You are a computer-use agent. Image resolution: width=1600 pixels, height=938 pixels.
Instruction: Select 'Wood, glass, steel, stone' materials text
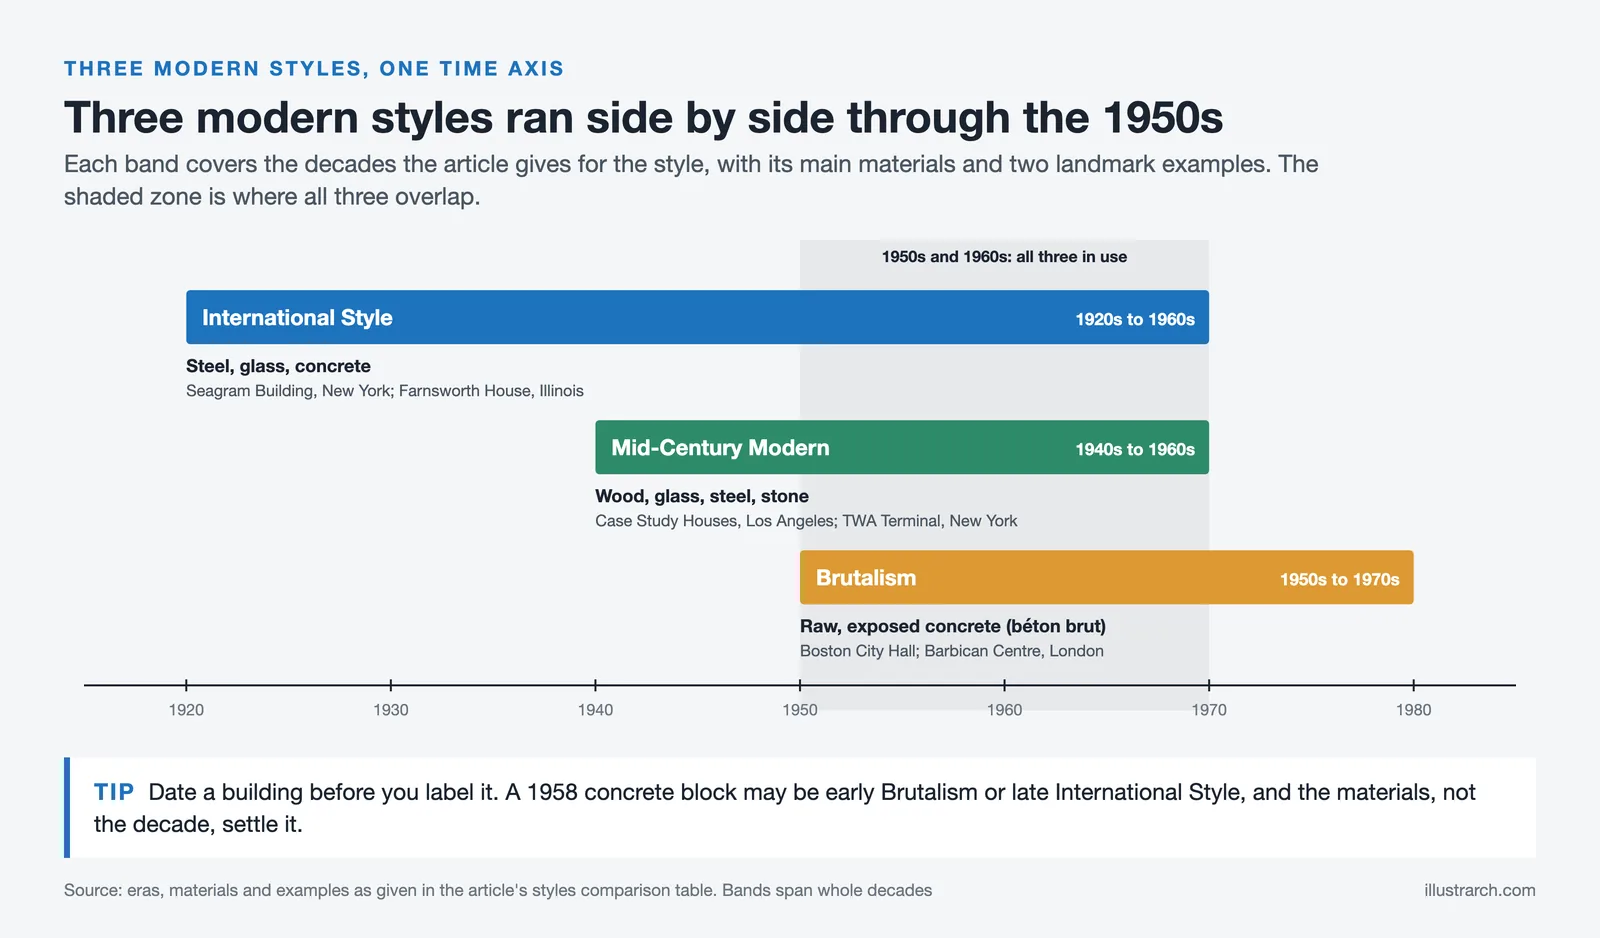coord(702,496)
